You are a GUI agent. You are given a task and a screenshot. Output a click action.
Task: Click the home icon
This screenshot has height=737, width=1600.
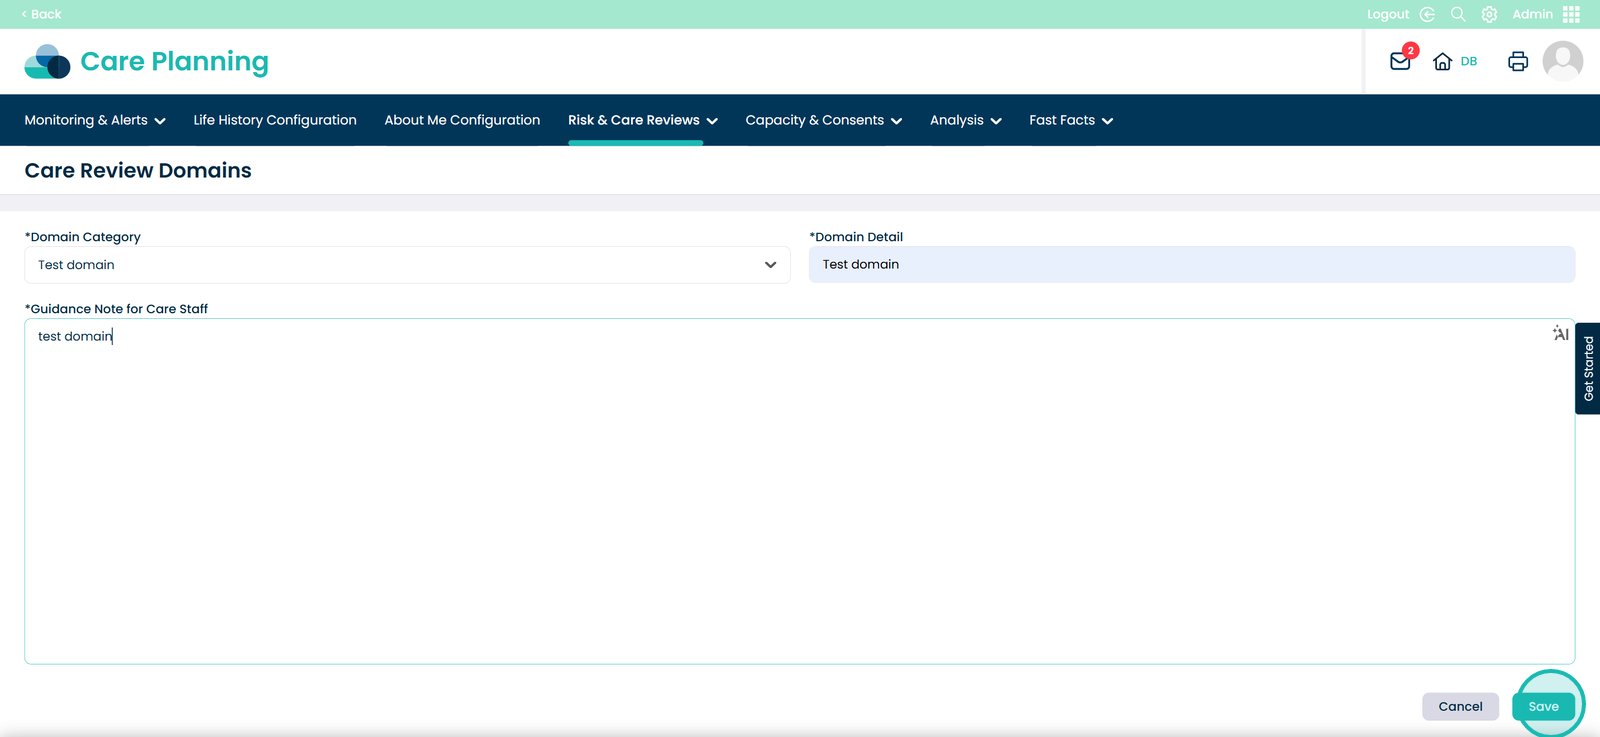(x=1442, y=61)
